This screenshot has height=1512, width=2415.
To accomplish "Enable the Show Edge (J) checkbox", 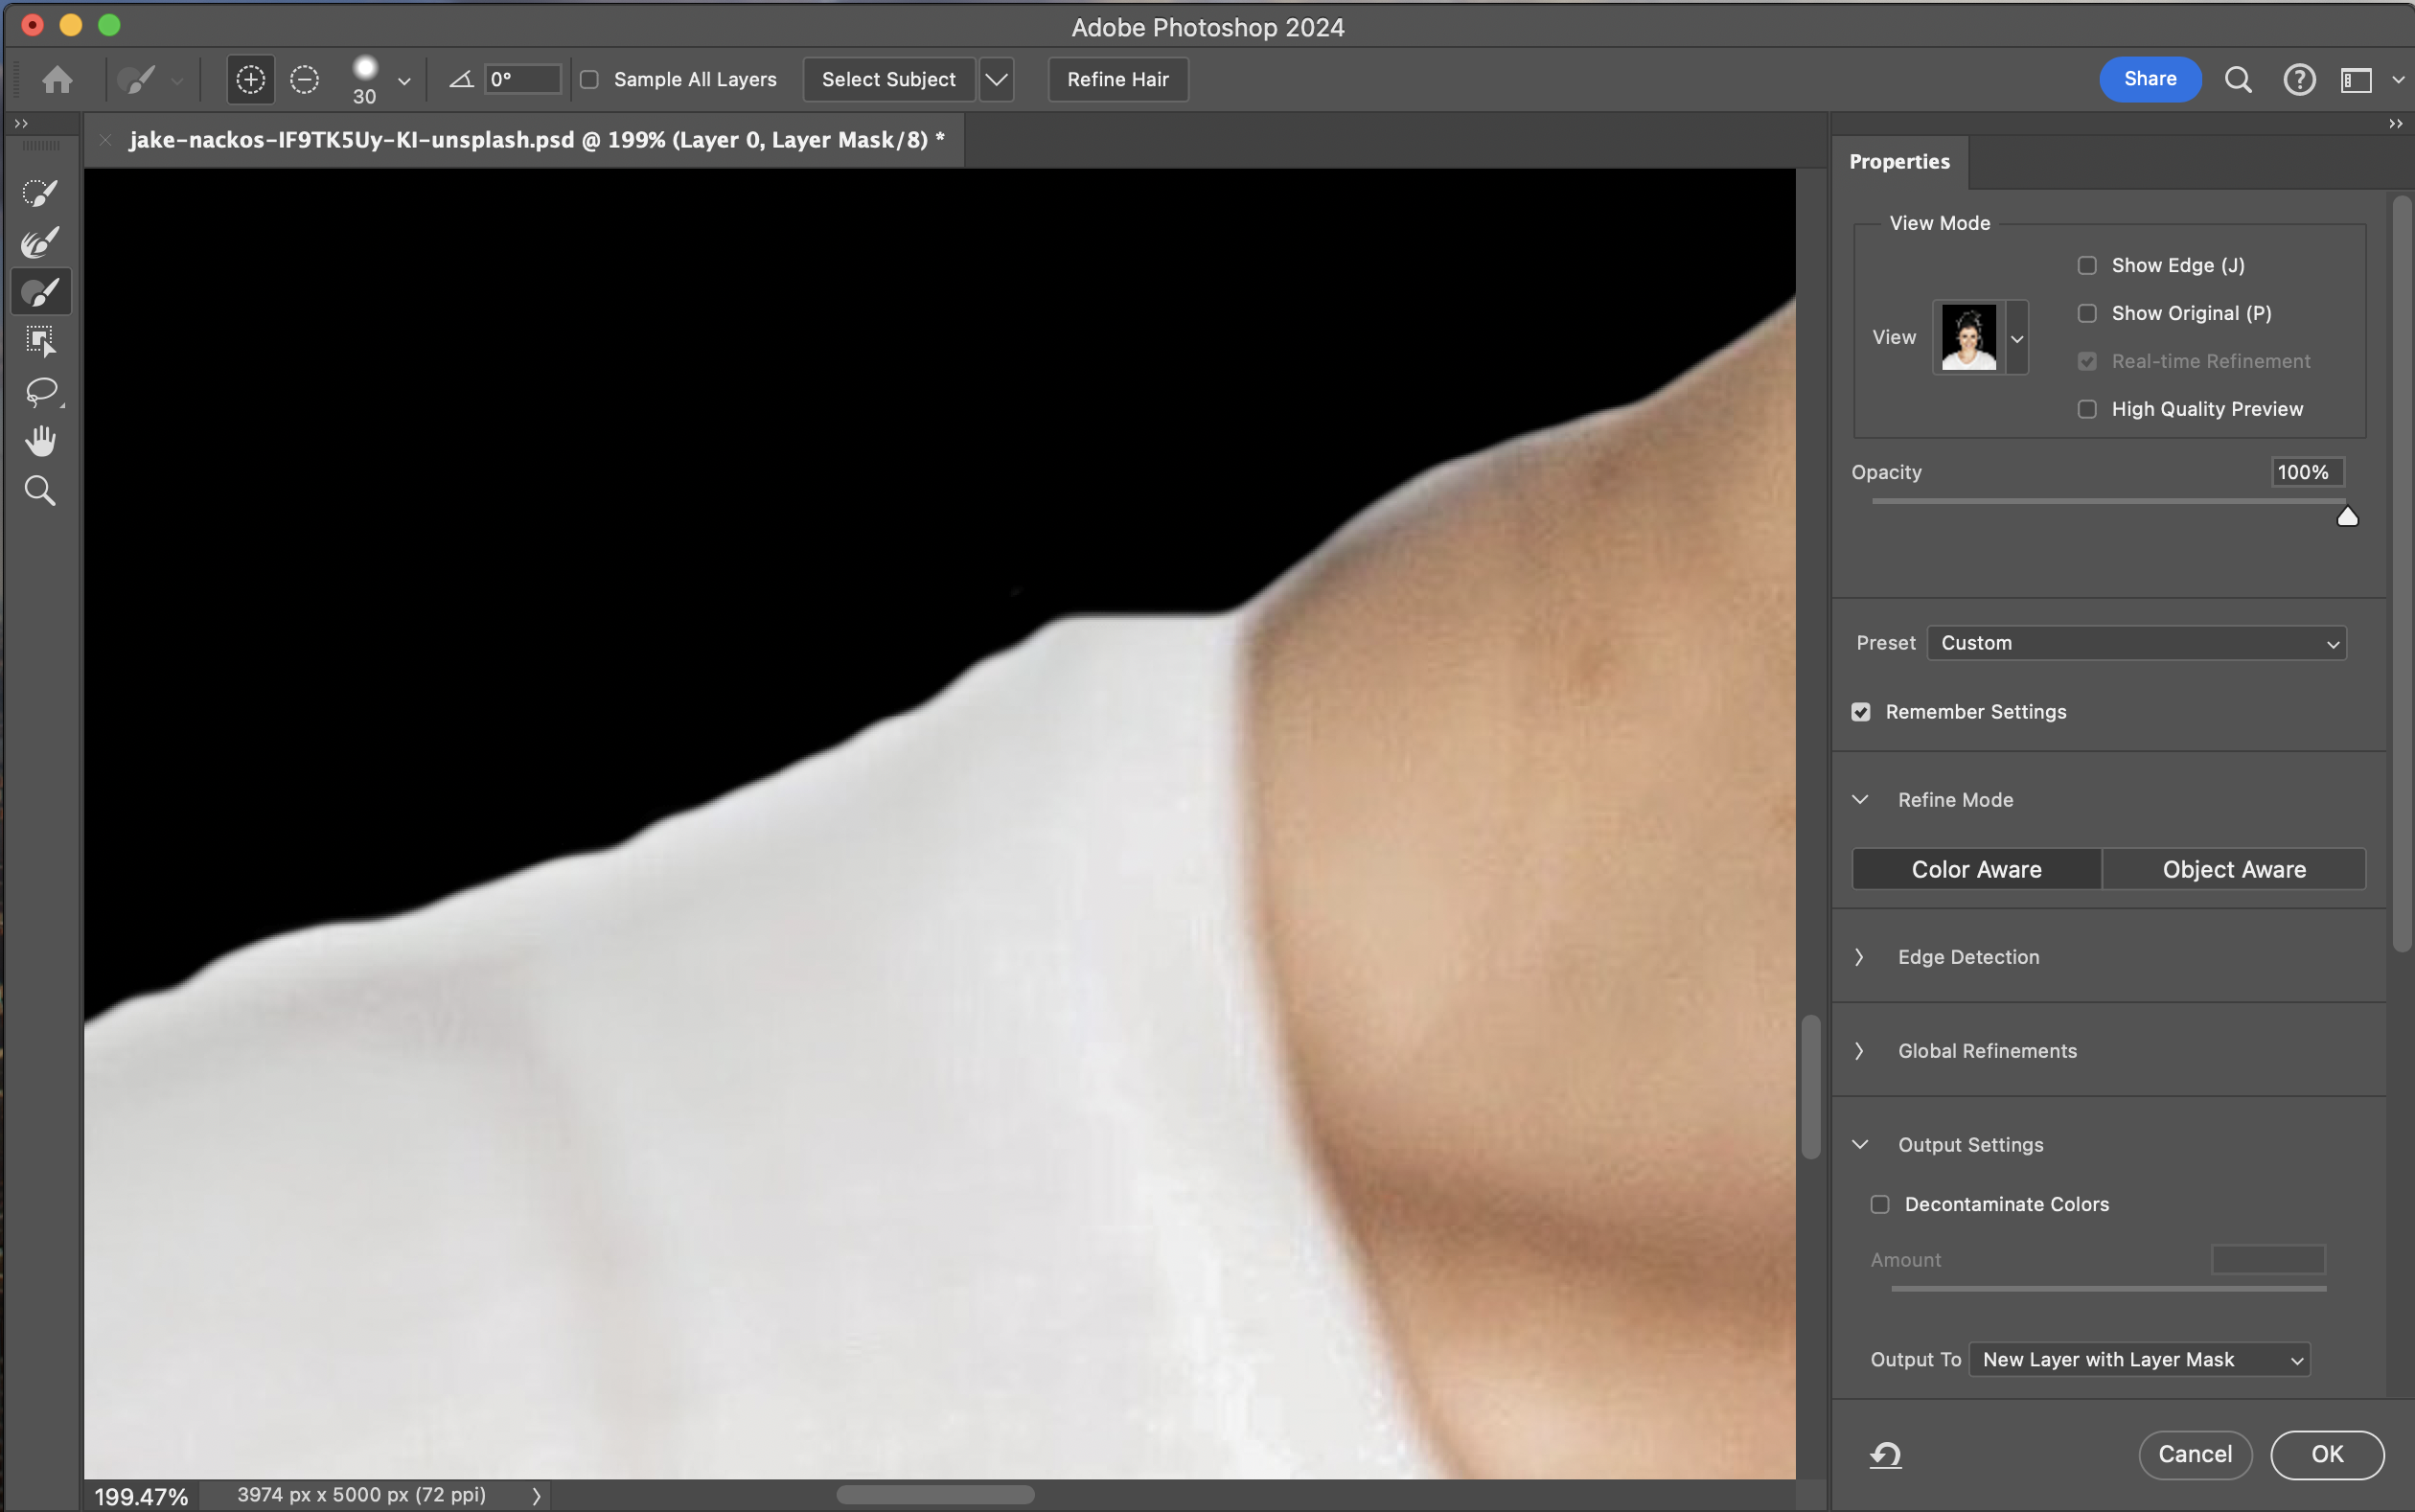I will coord(2087,265).
